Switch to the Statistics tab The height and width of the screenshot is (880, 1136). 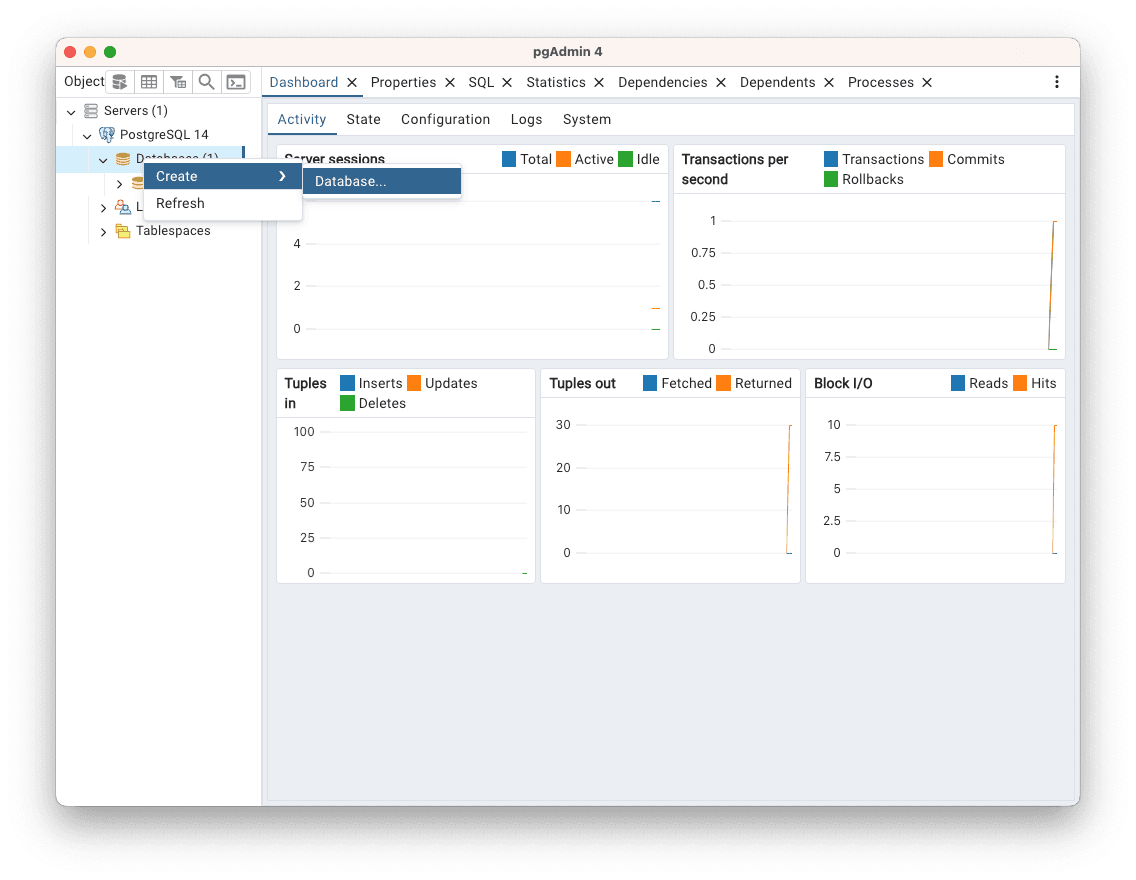pyautogui.click(x=556, y=83)
